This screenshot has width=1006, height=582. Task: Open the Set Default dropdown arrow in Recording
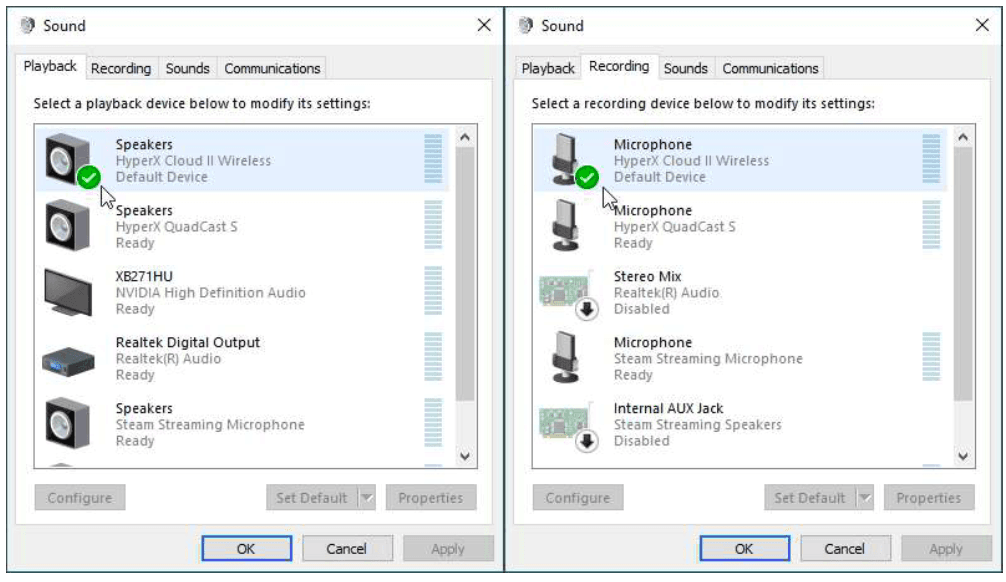pos(864,498)
